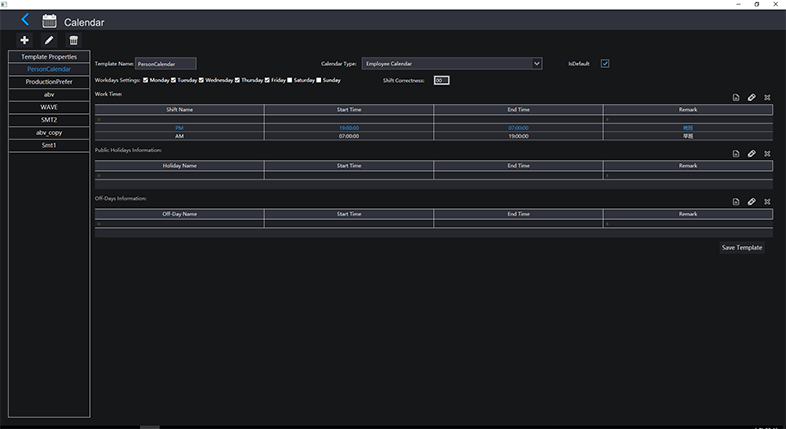
Task: Select ProductionPrefer template in list
Action: pyautogui.click(x=49, y=82)
